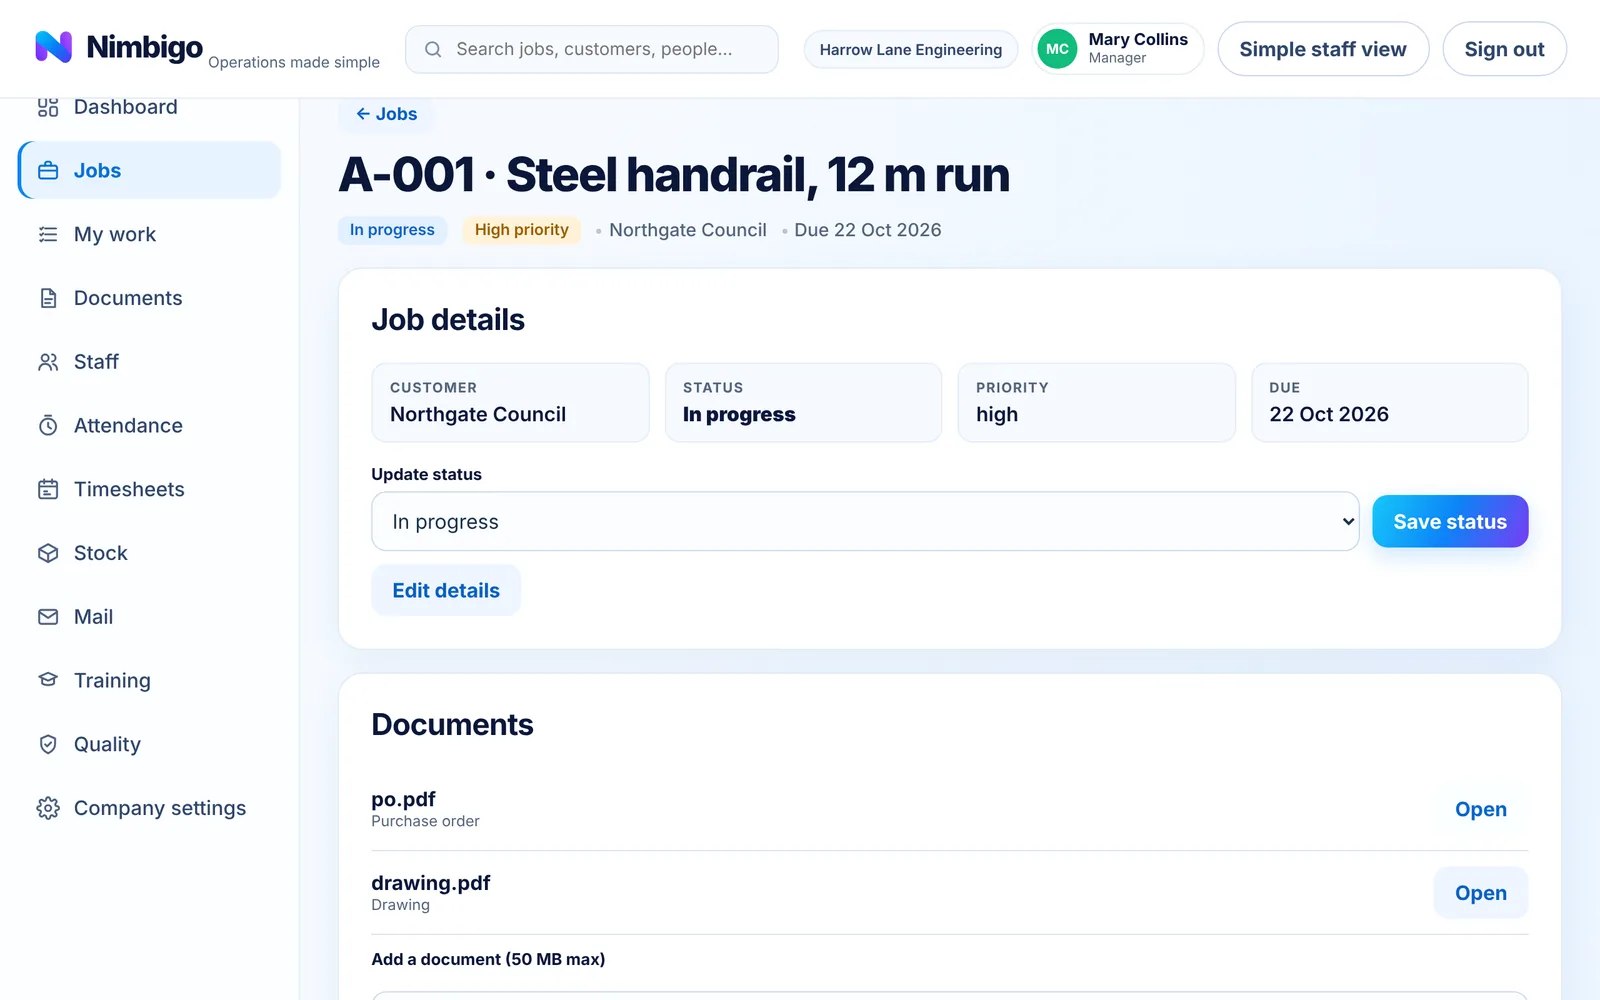Expand the Update status dropdown
The height and width of the screenshot is (1000, 1600).
pyautogui.click(x=865, y=521)
